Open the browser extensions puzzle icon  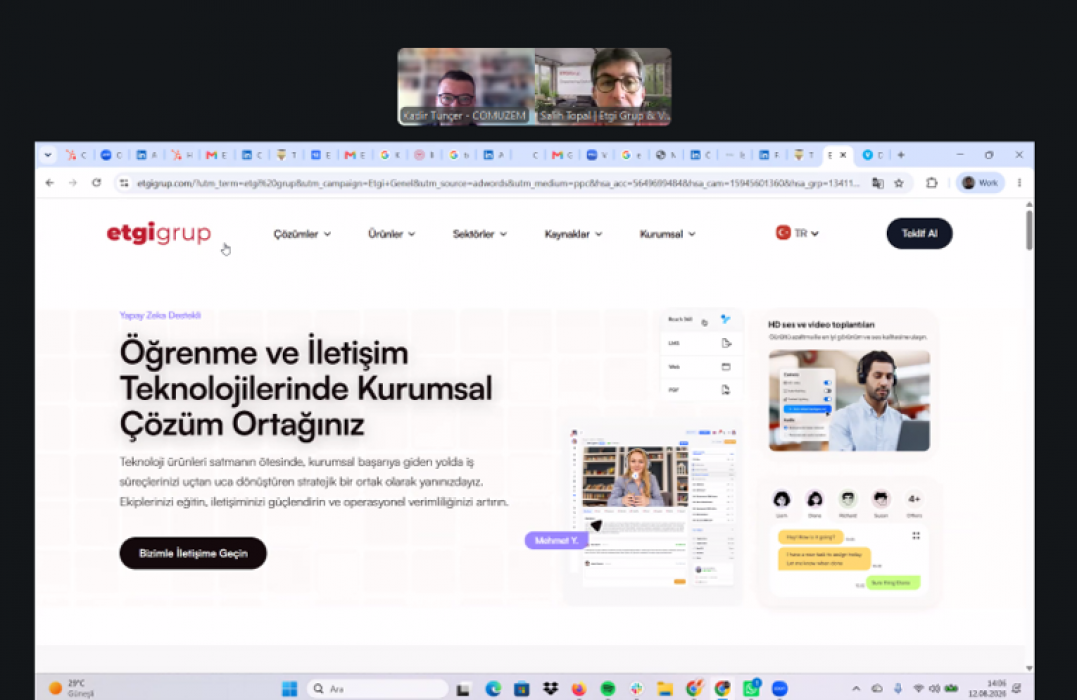[931, 183]
